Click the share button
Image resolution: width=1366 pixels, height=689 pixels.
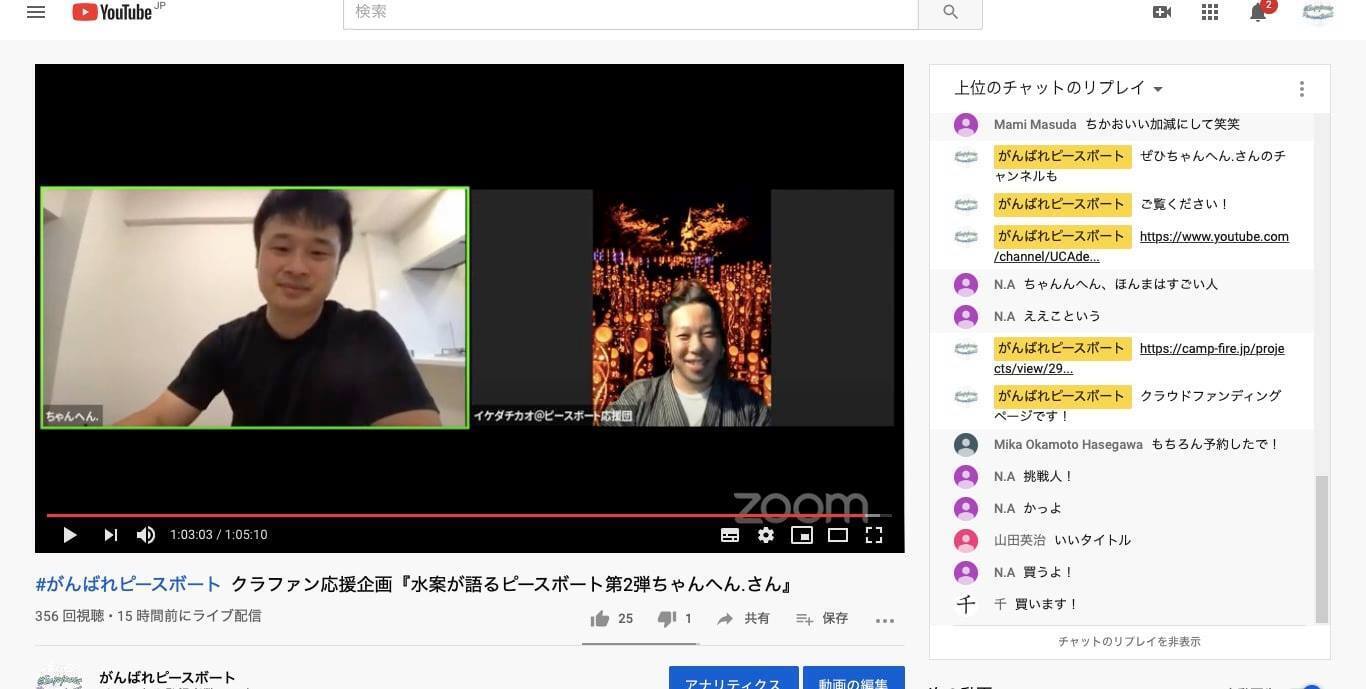[x=743, y=619]
